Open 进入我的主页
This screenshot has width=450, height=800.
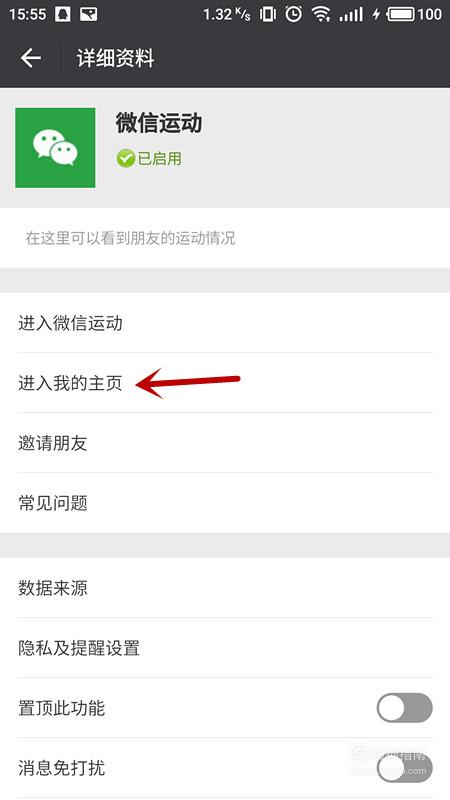225,383
